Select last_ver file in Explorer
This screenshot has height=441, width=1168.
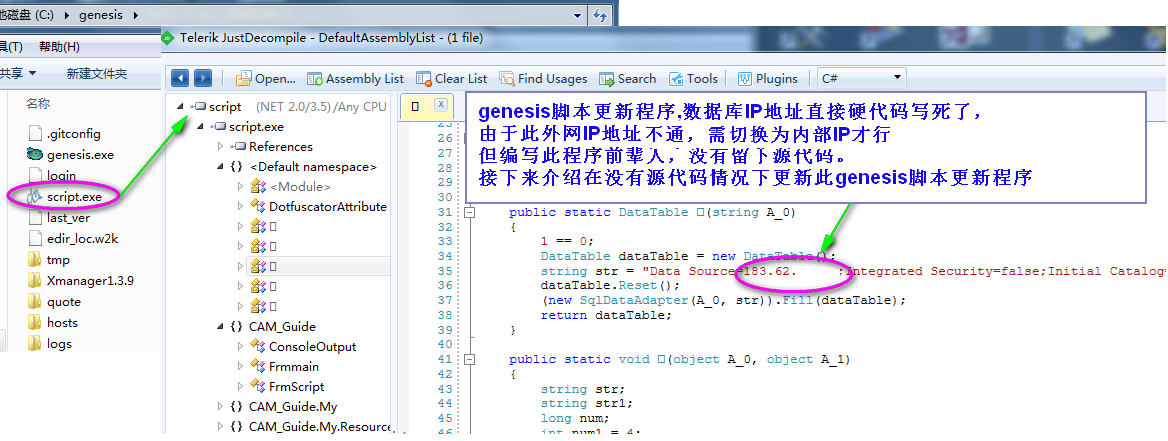[x=67, y=218]
